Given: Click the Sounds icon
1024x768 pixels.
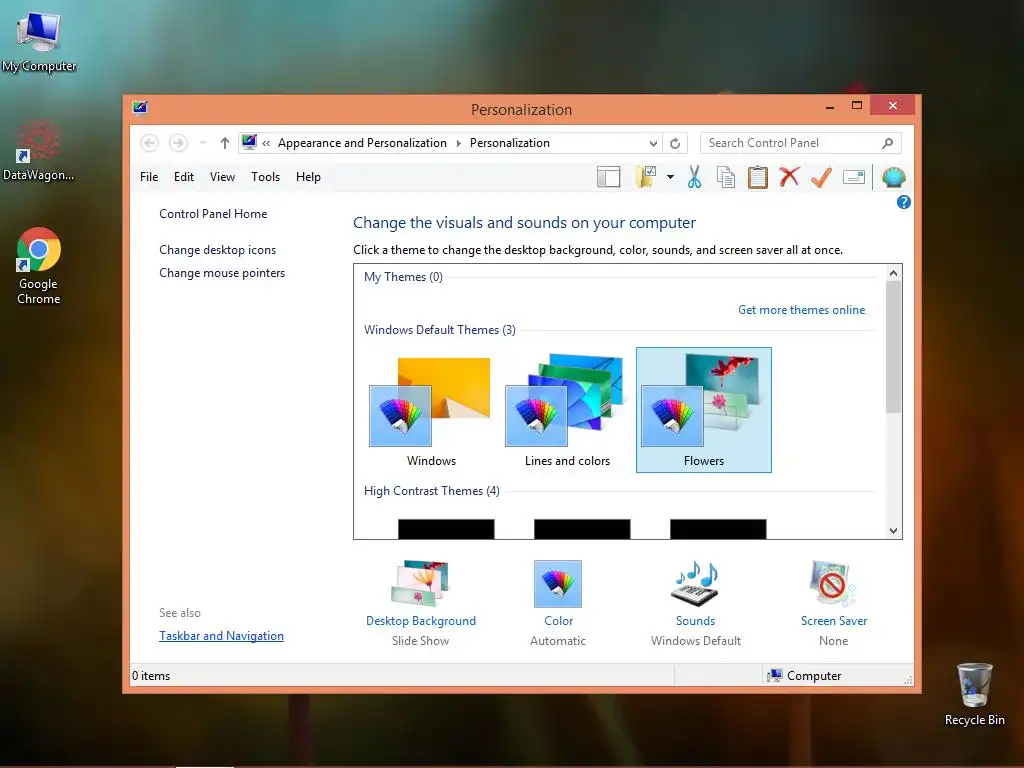Looking at the screenshot, I should pos(696,583).
